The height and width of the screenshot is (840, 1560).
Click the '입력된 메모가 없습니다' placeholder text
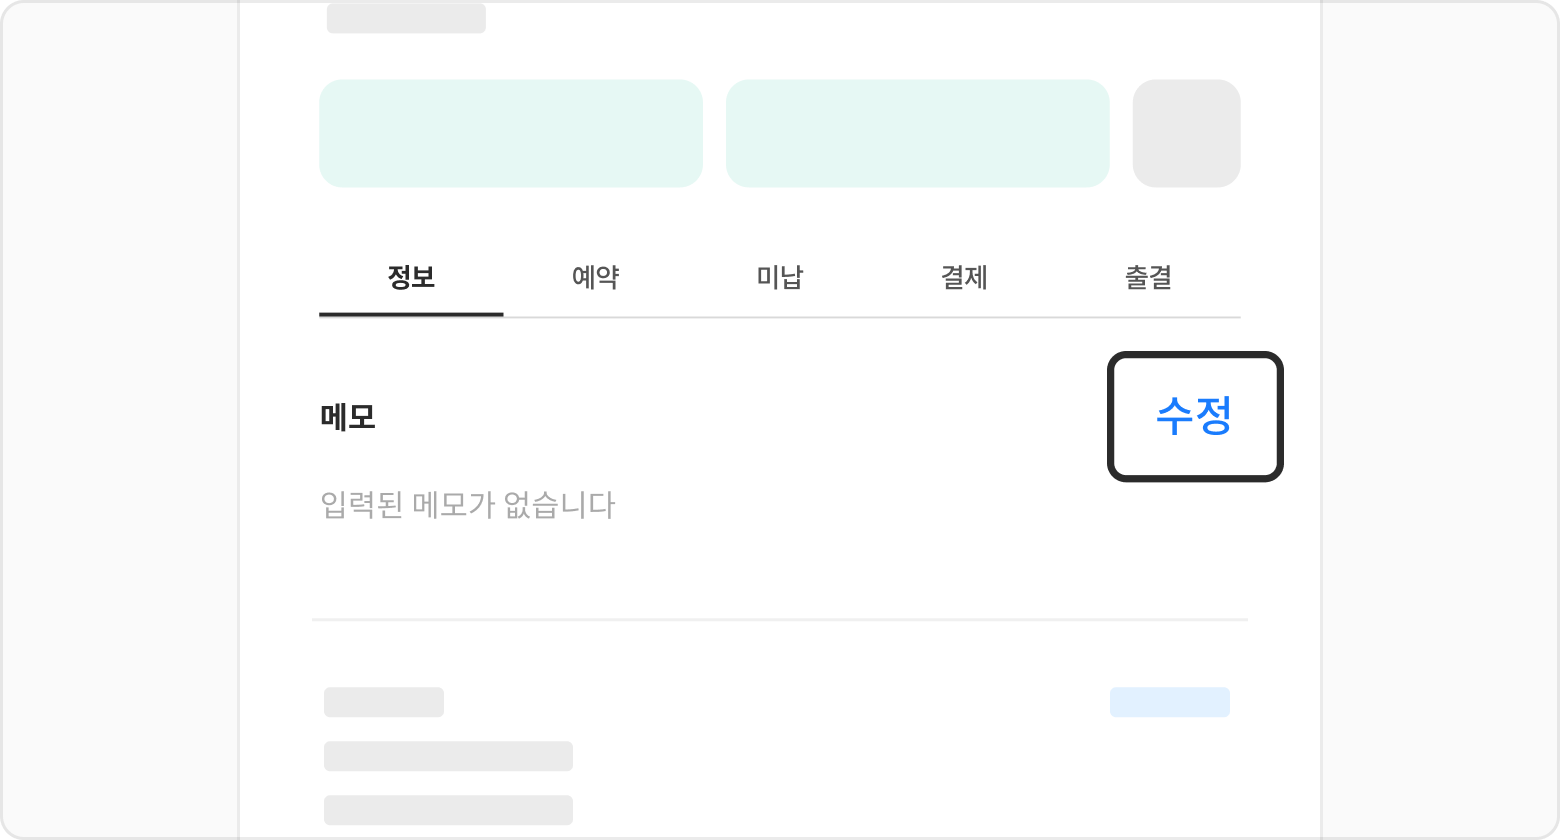click(x=467, y=505)
